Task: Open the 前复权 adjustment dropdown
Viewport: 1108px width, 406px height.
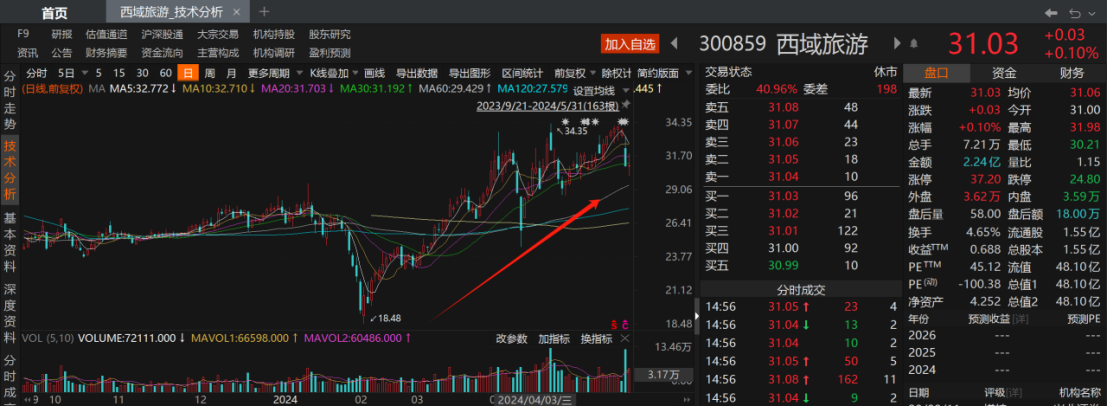Action: (574, 73)
